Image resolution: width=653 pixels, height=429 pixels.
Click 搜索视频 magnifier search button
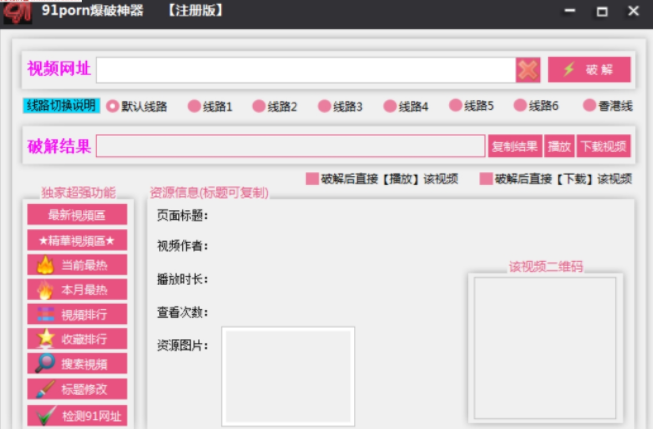[77, 364]
